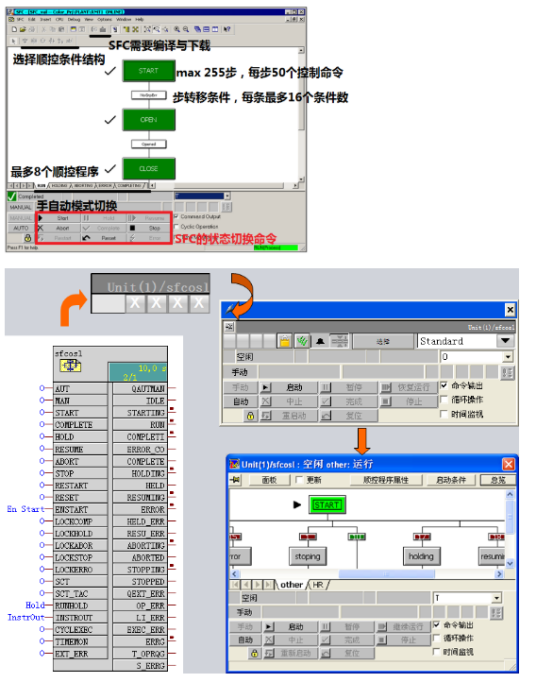The image size is (554, 682).
Task: Select the other tab
Action: pyautogui.click(x=291, y=585)
